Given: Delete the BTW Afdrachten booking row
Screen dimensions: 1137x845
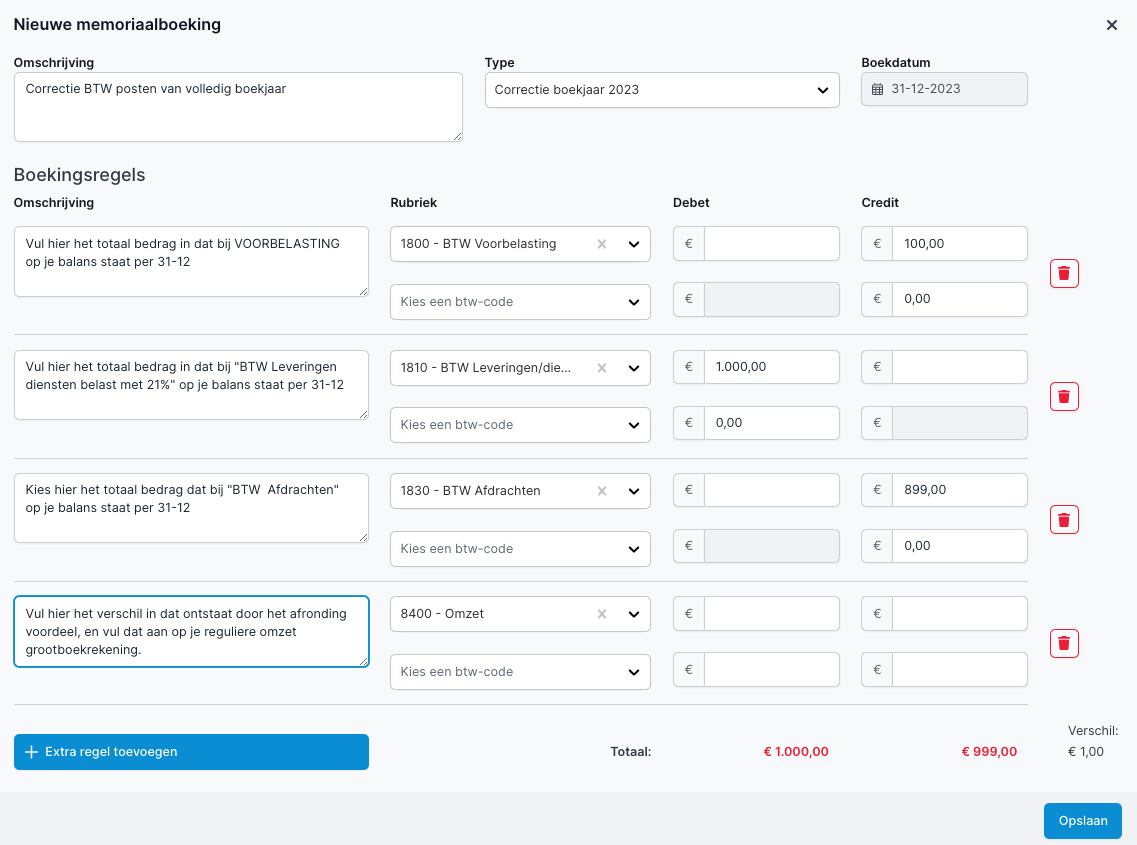Looking at the screenshot, I should tap(1064, 520).
